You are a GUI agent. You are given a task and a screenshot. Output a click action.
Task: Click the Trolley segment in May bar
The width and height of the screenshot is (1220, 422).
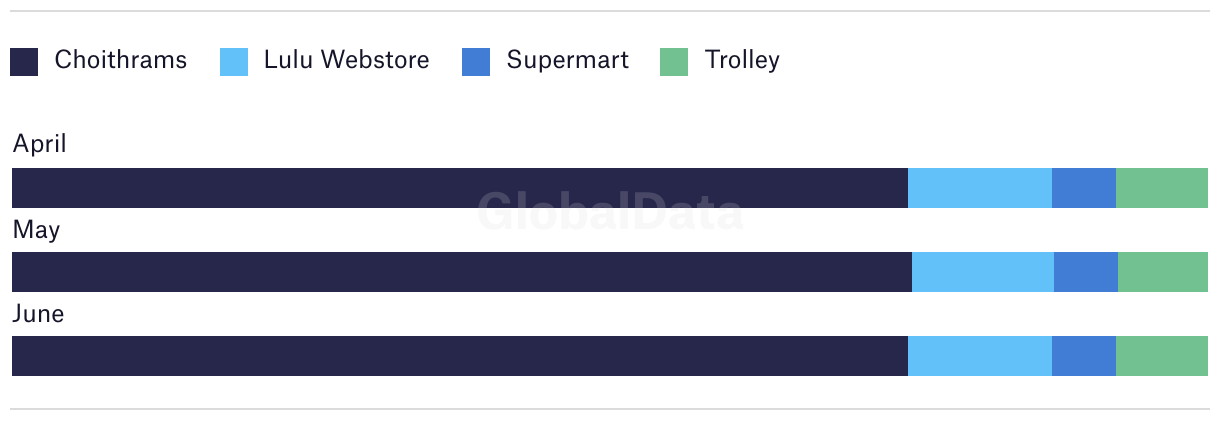coord(1163,272)
